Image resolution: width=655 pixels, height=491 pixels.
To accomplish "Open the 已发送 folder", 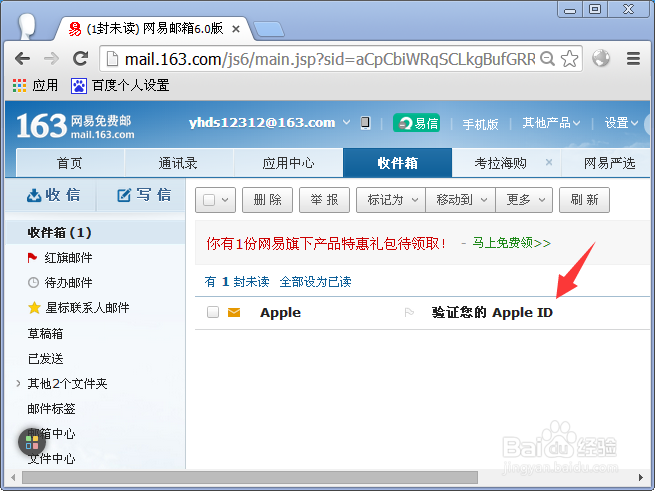I will tap(45, 359).
